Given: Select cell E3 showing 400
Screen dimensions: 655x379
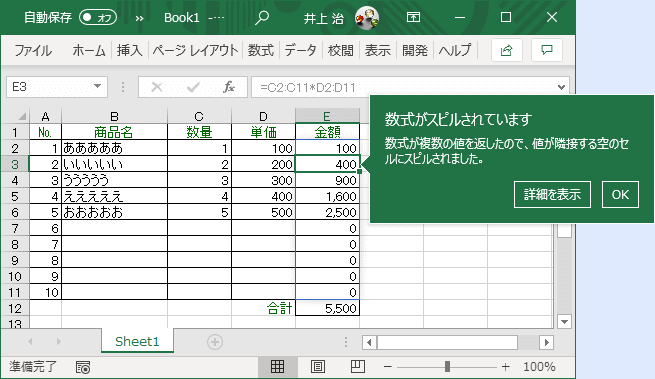Looking at the screenshot, I should point(327,164).
